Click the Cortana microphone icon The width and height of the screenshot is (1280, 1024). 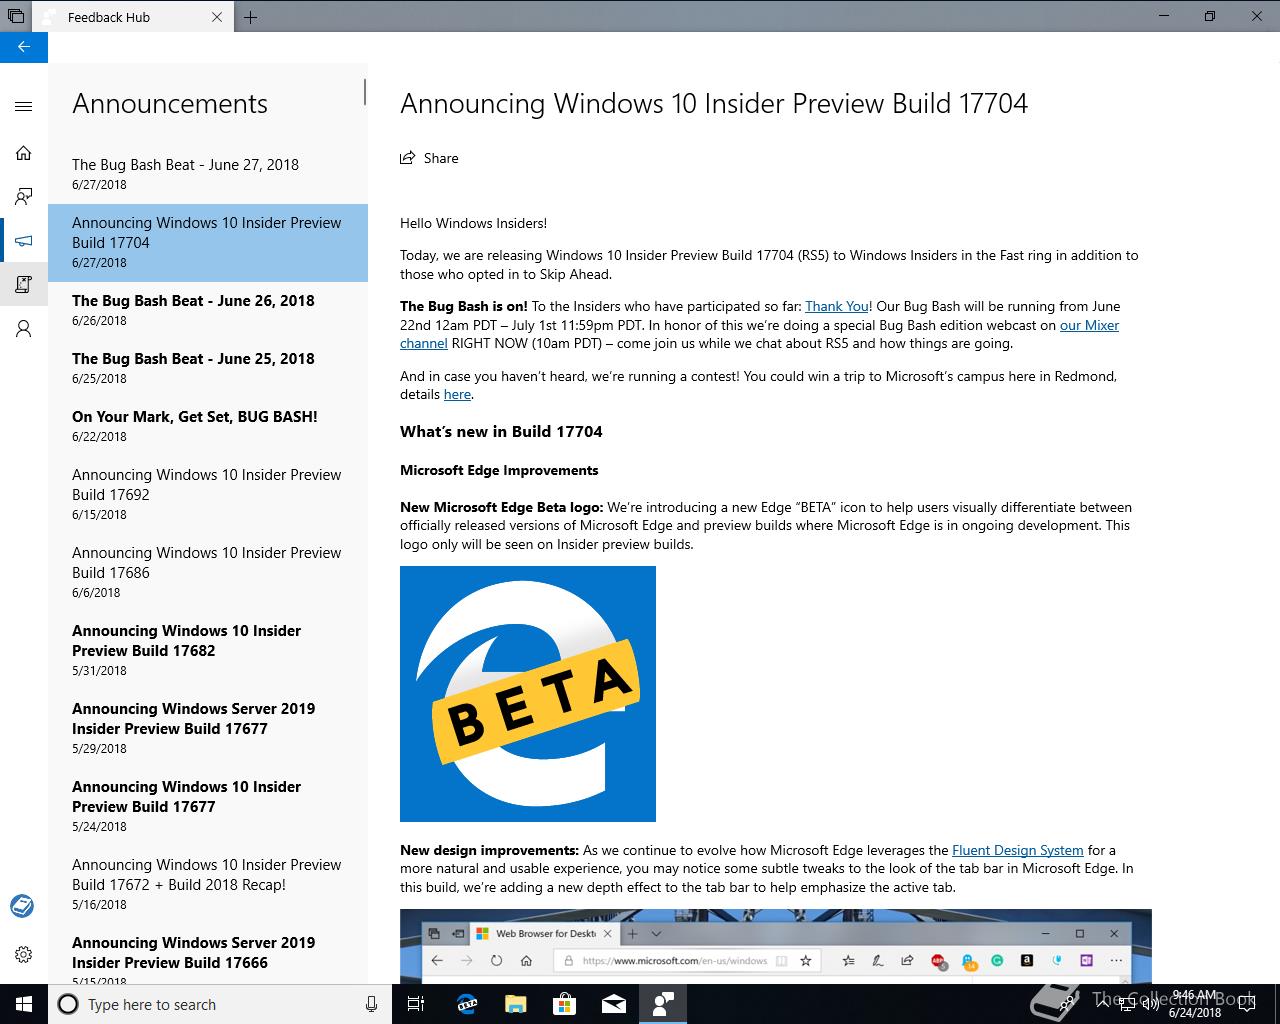click(x=371, y=1004)
